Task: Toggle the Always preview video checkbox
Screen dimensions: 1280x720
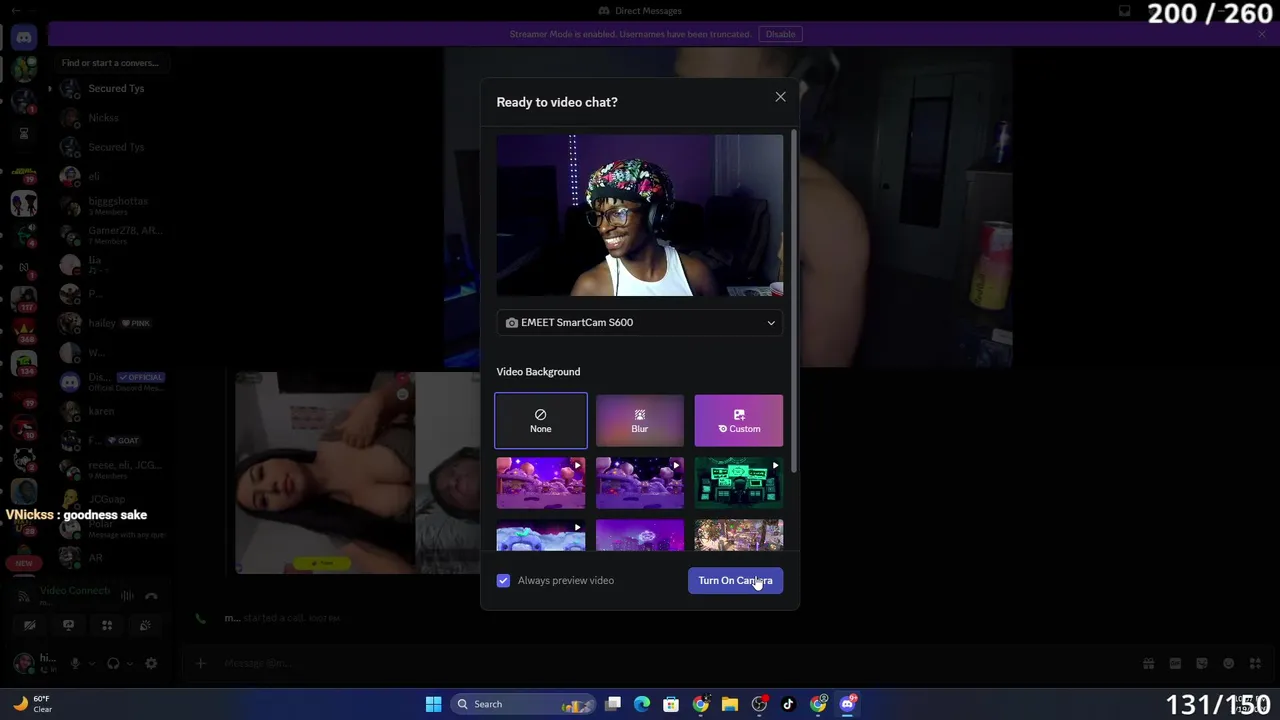Action: pos(503,580)
